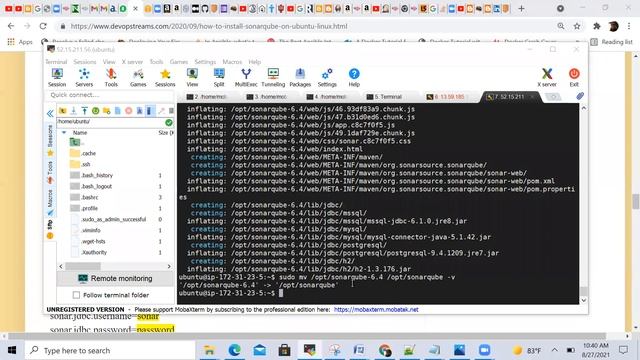
Task: Click in the Quick connect field
Action: (x=109, y=95)
